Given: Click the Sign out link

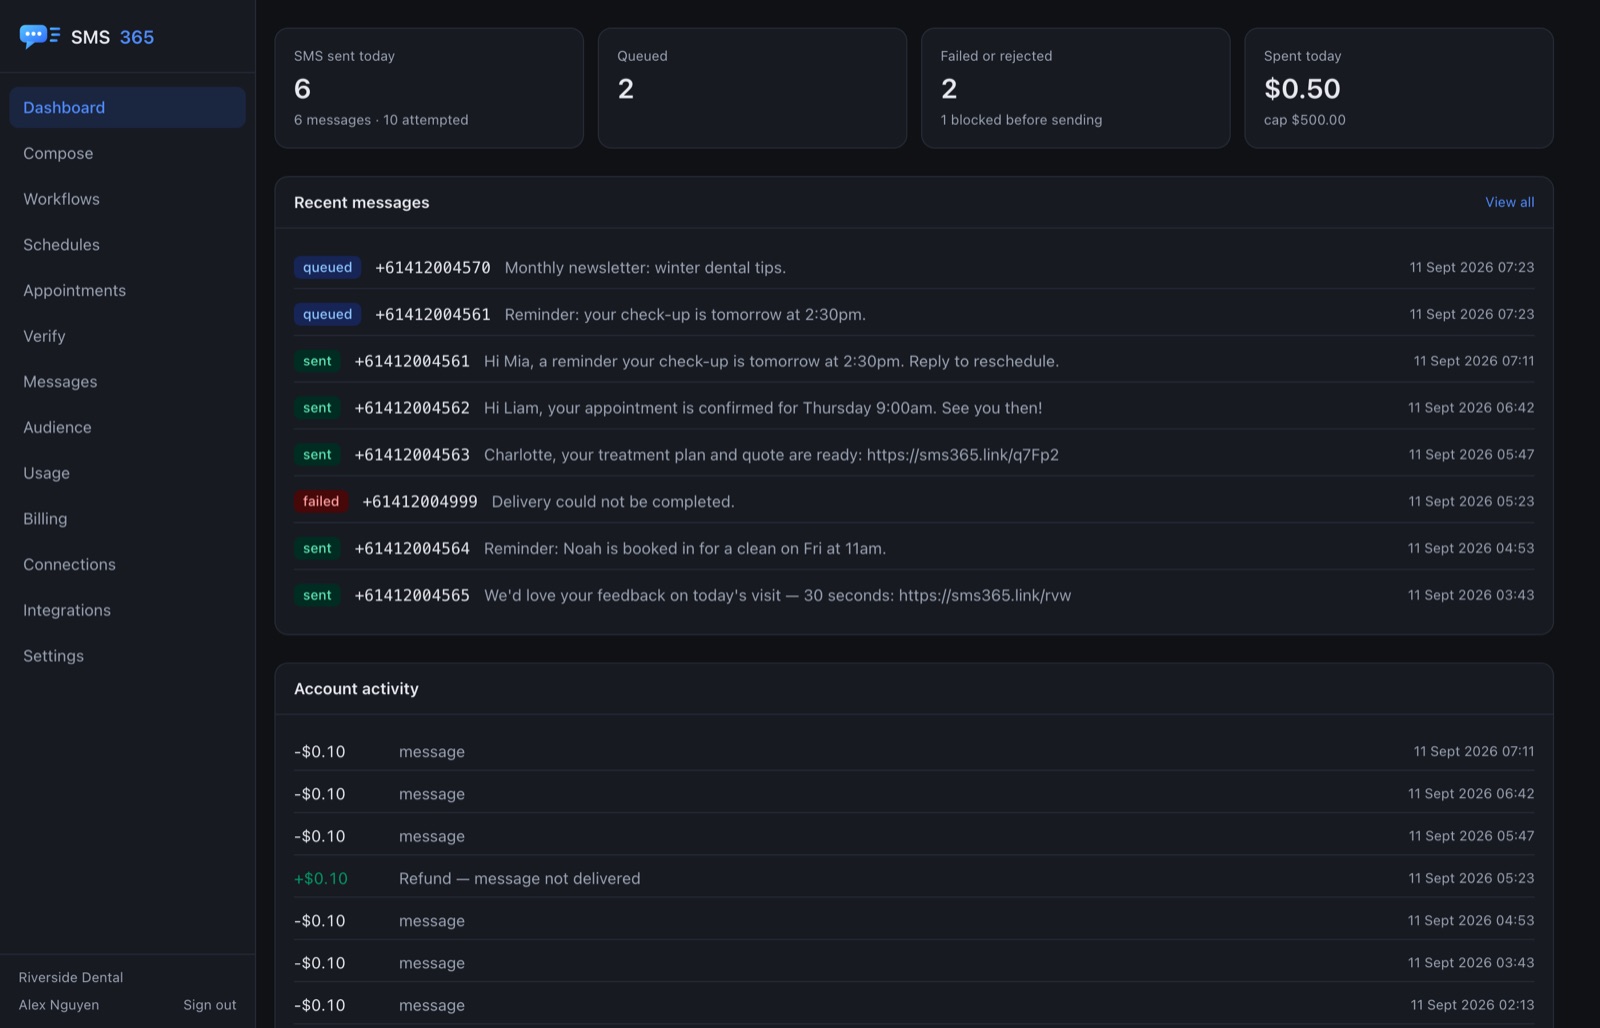Looking at the screenshot, I should click(x=210, y=1005).
